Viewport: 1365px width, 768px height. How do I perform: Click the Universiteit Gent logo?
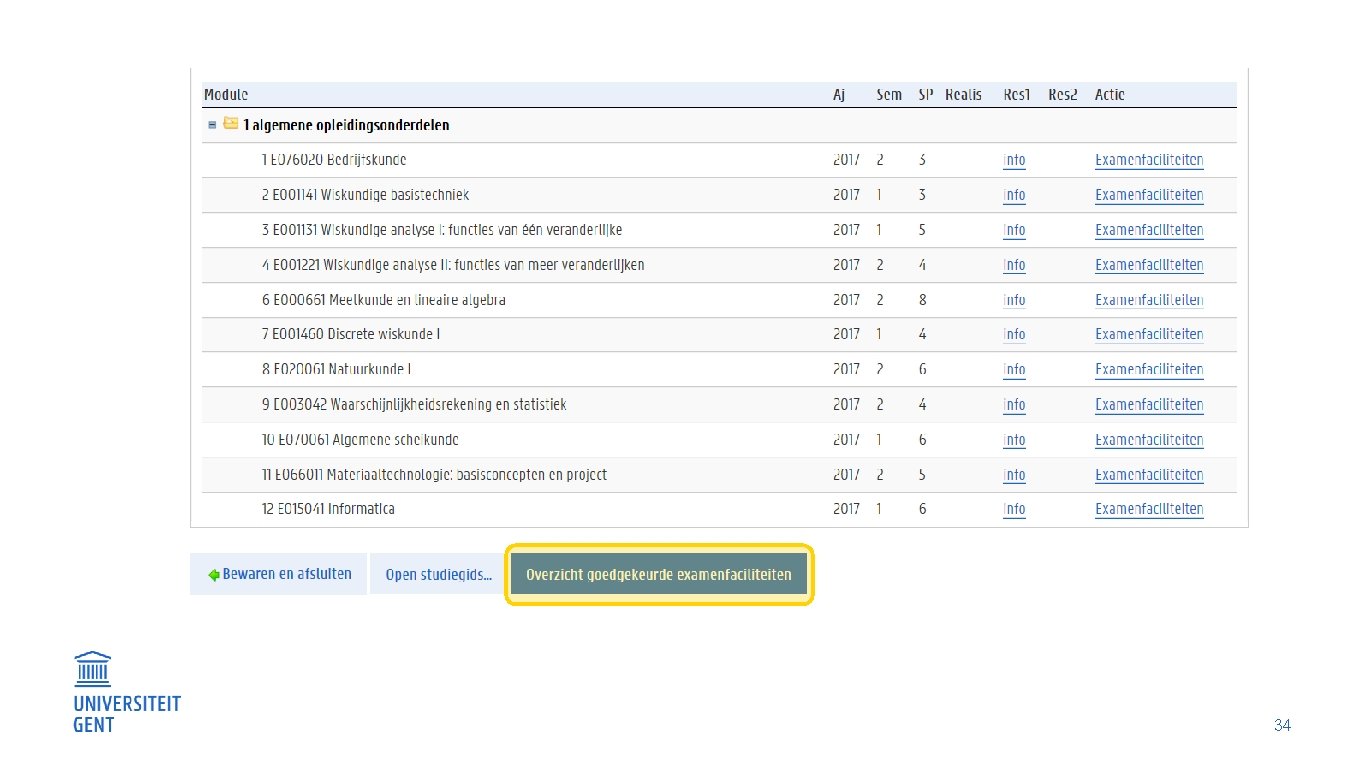click(126, 692)
